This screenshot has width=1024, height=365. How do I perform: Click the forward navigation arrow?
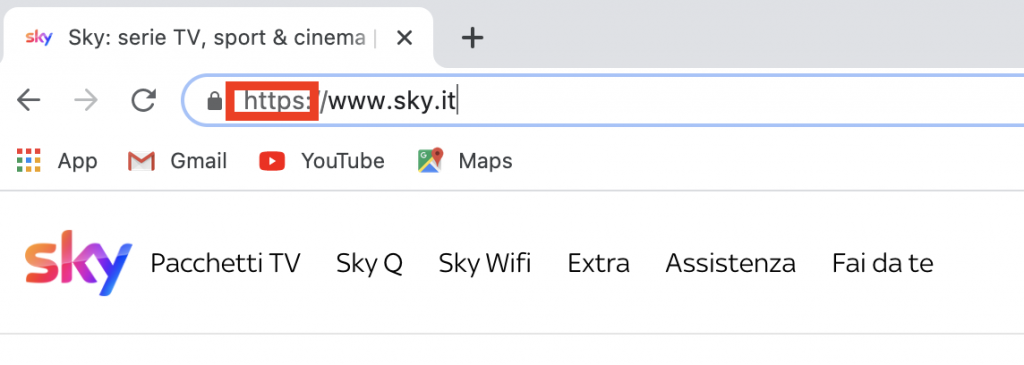(86, 101)
